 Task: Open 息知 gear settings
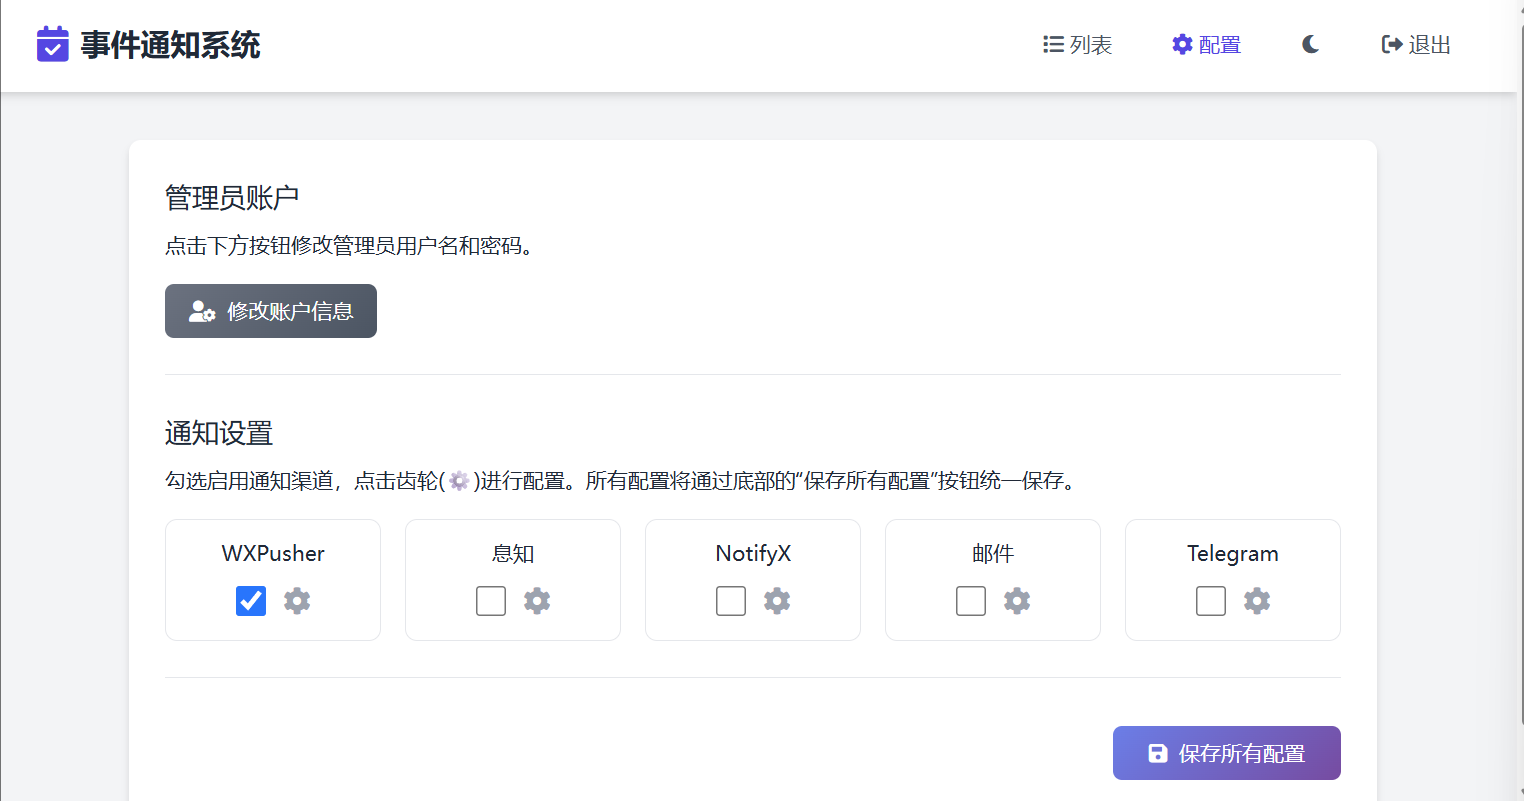537,600
